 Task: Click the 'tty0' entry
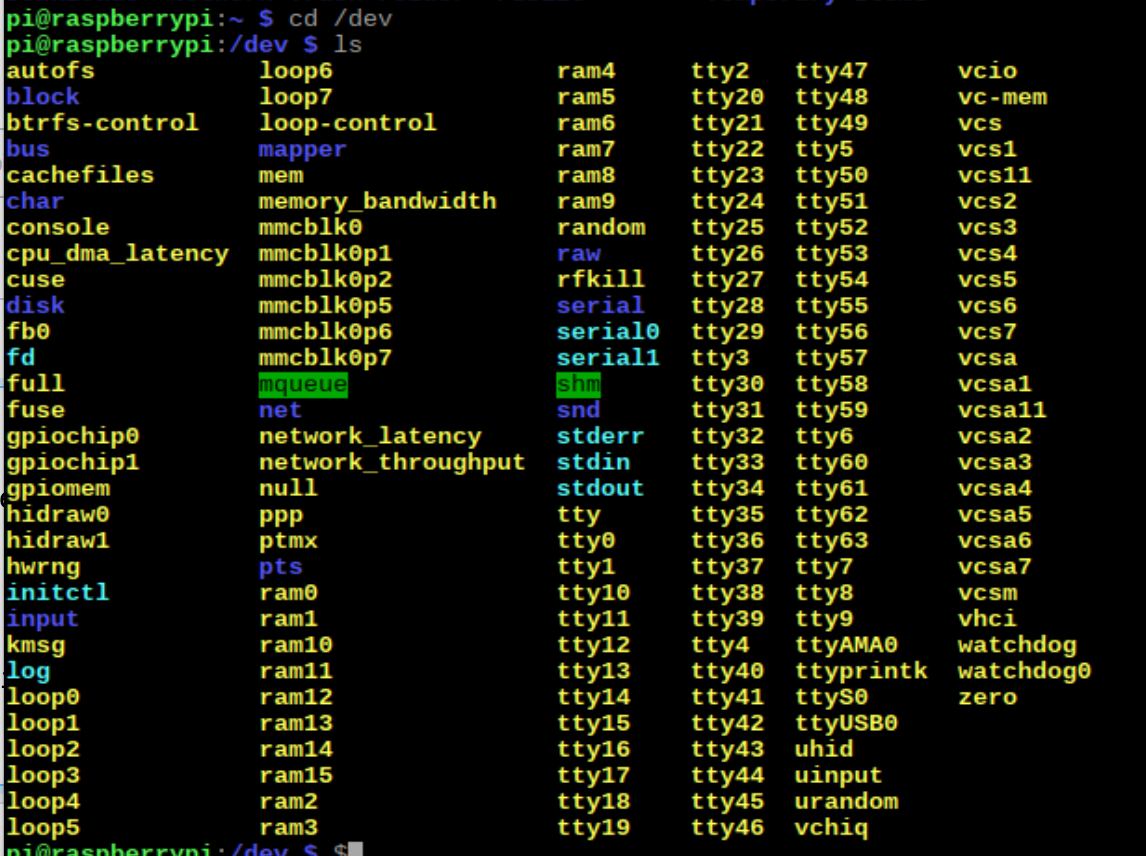click(x=586, y=541)
